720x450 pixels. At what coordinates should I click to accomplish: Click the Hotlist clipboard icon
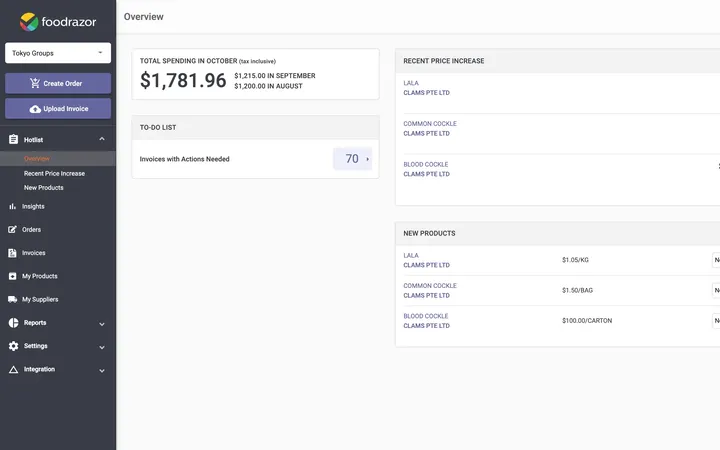13,139
